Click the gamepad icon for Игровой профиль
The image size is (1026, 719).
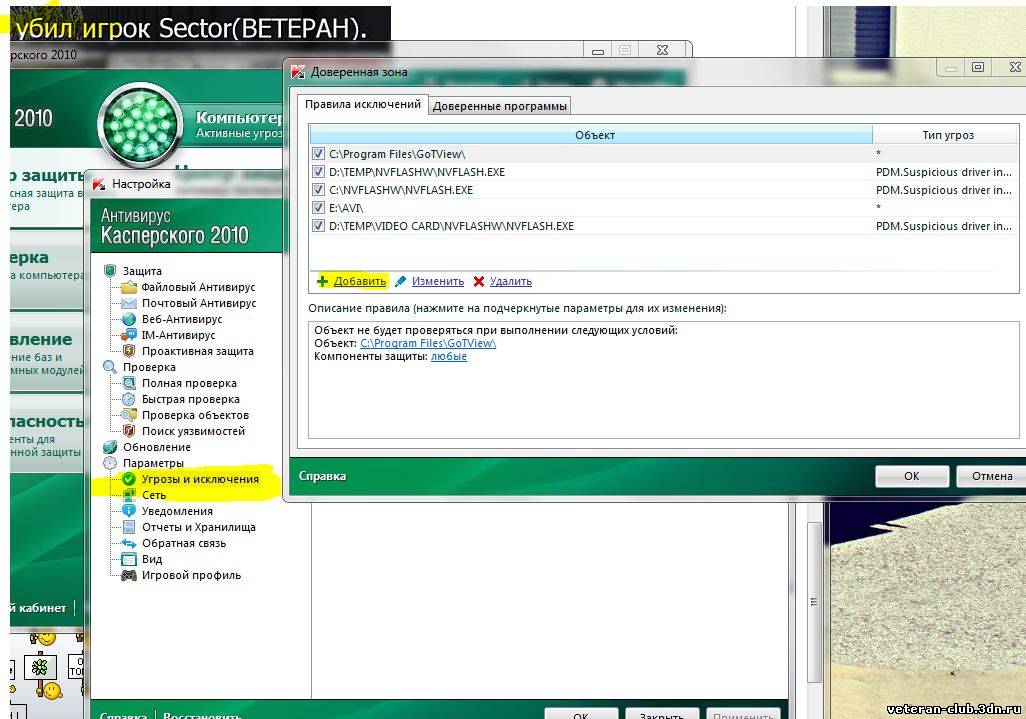[x=129, y=575]
